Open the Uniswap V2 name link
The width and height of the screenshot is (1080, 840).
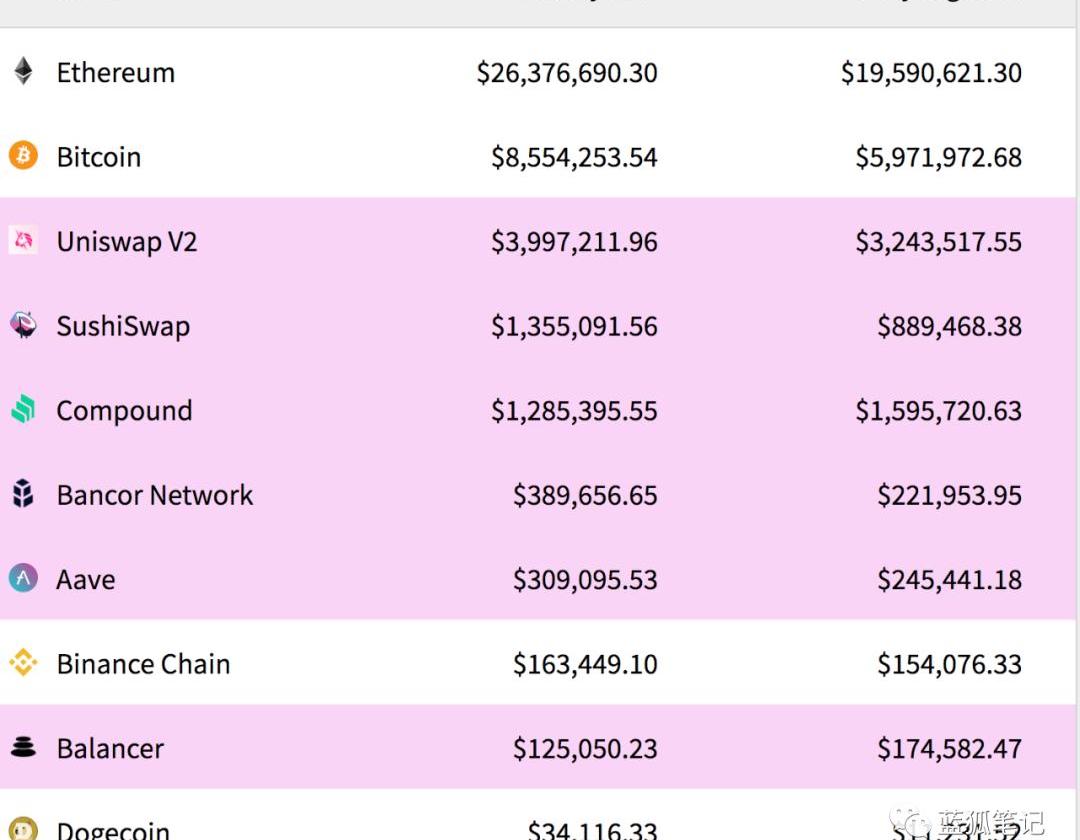pos(126,242)
